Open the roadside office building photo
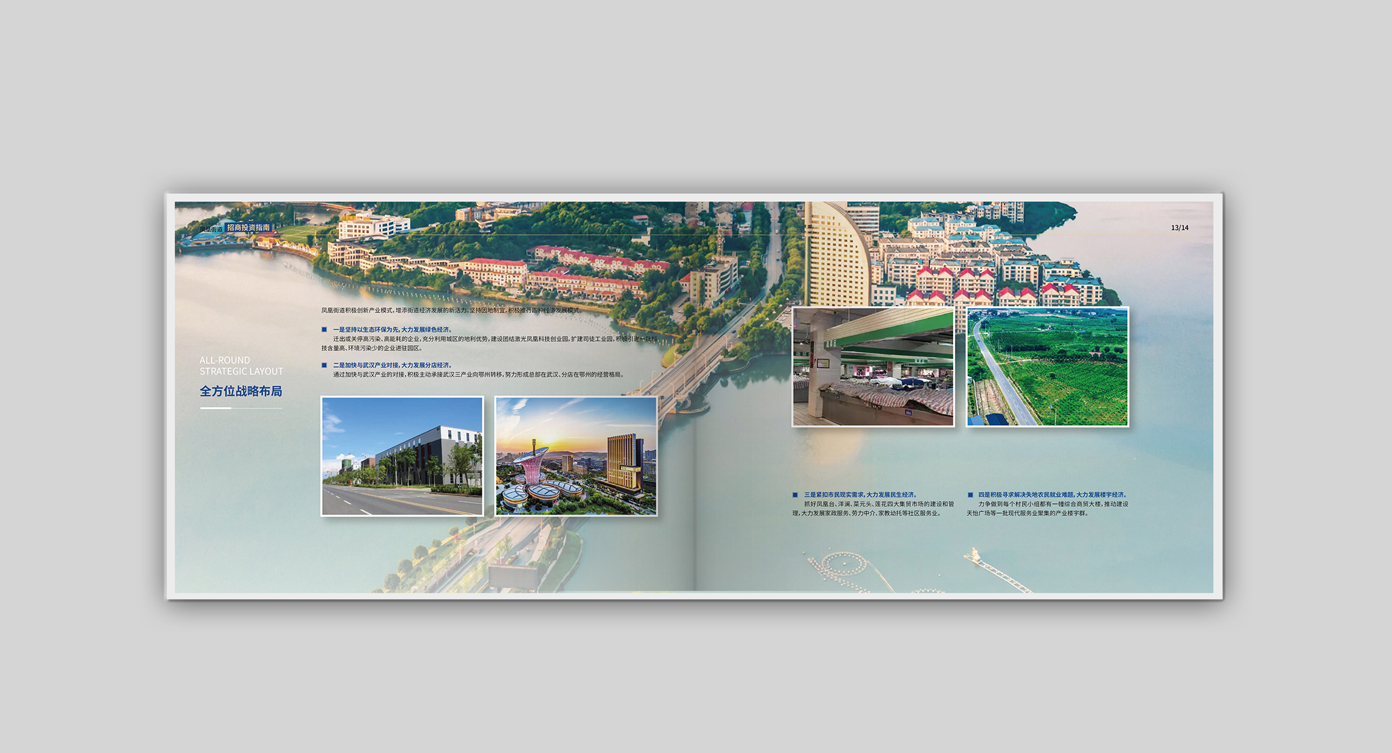Image resolution: width=1392 pixels, height=753 pixels. tap(402, 456)
